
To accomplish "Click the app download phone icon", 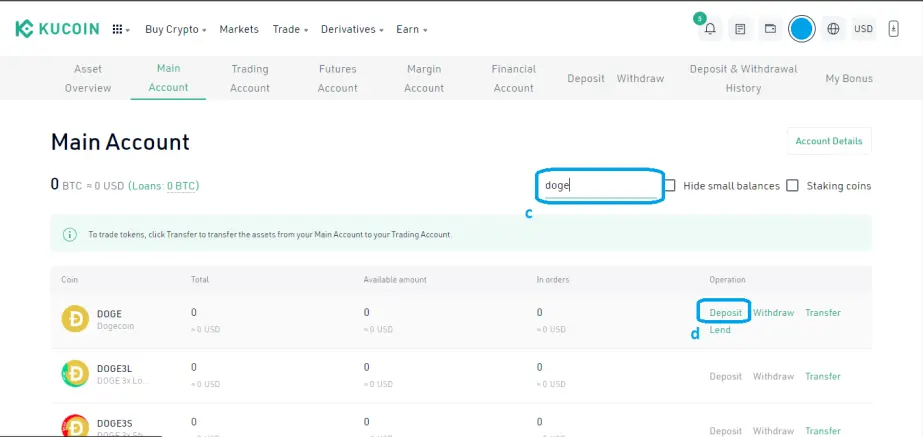I will 894,29.
